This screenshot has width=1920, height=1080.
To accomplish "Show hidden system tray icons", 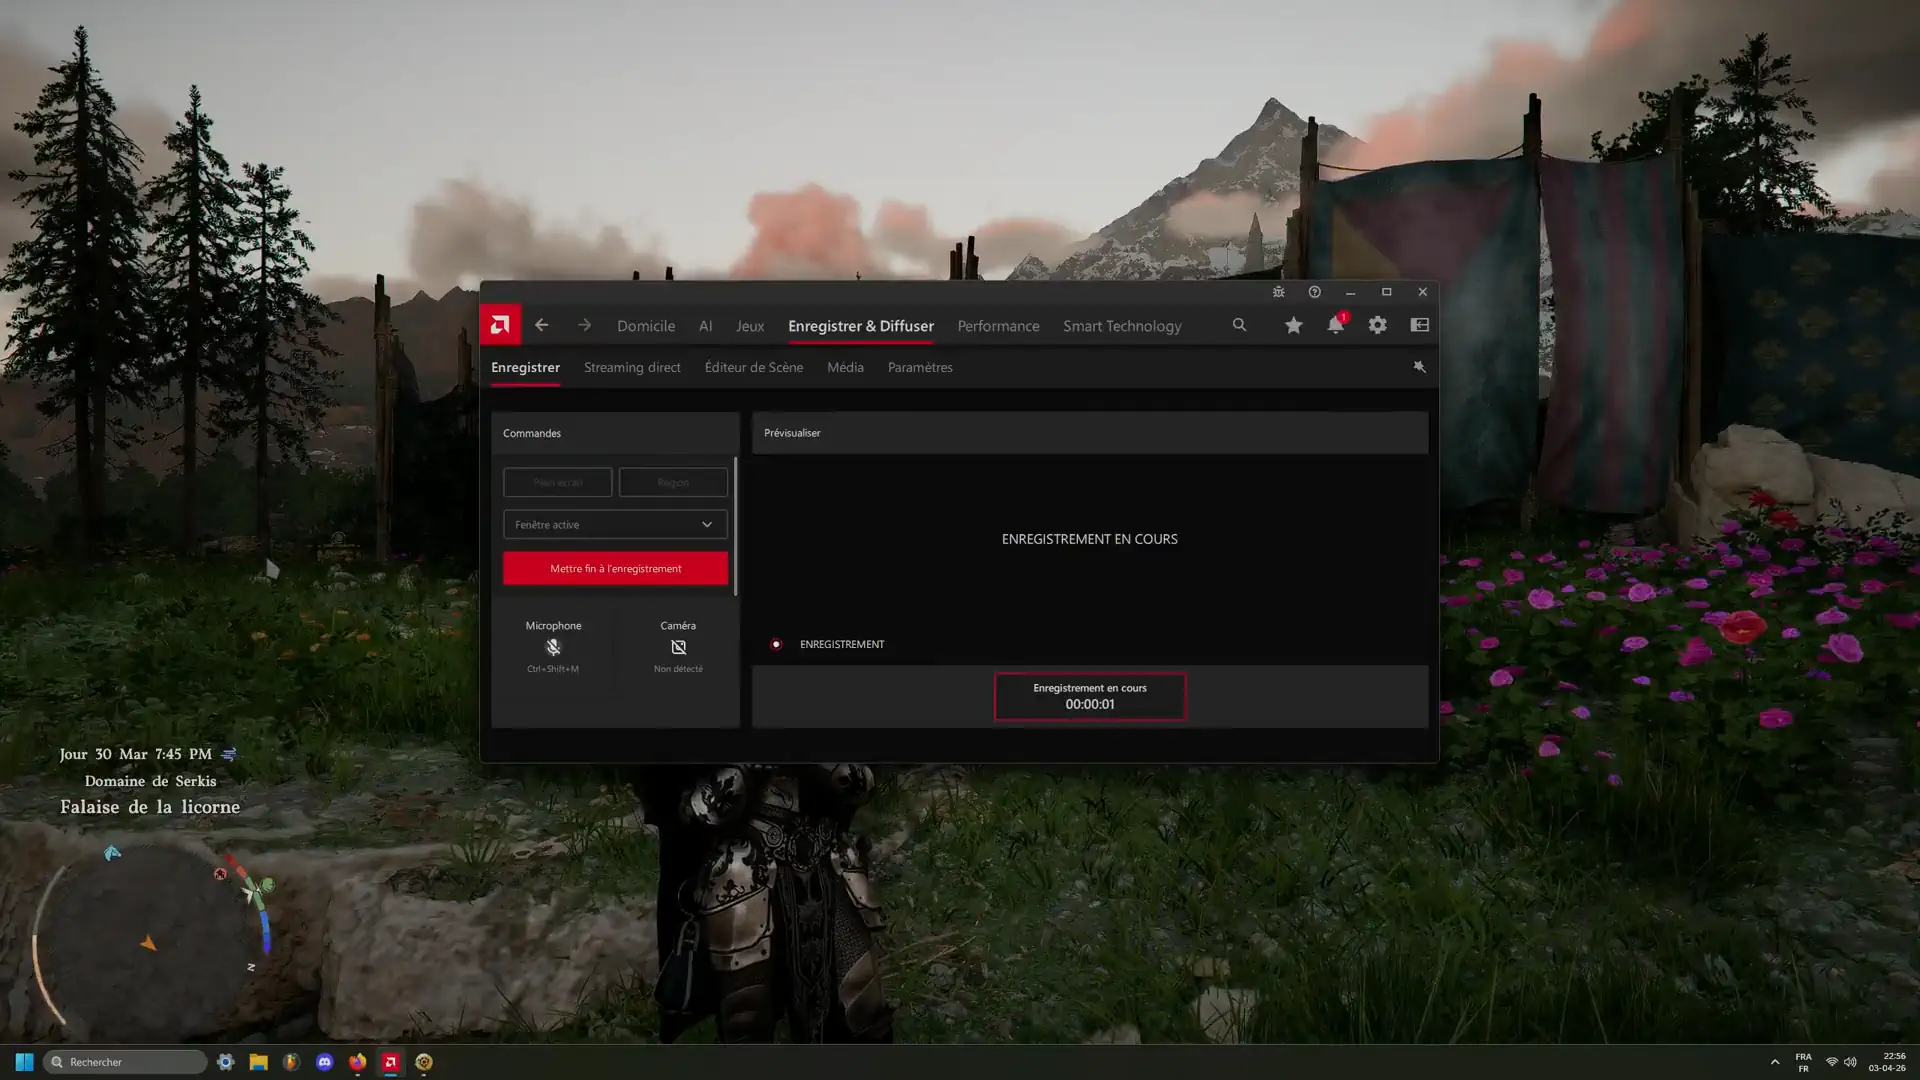I will (x=1775, y=1062).
